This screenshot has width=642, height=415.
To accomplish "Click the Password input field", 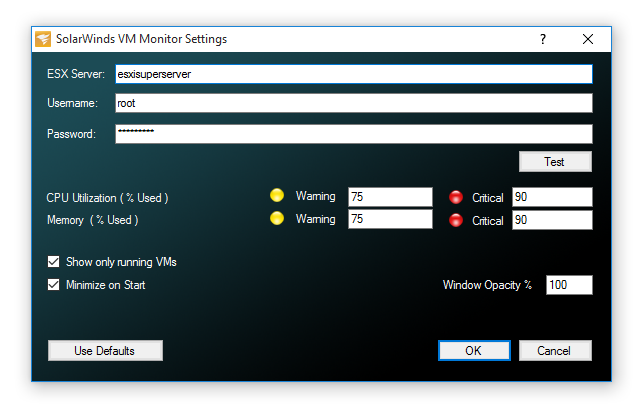I will [354, 134].
